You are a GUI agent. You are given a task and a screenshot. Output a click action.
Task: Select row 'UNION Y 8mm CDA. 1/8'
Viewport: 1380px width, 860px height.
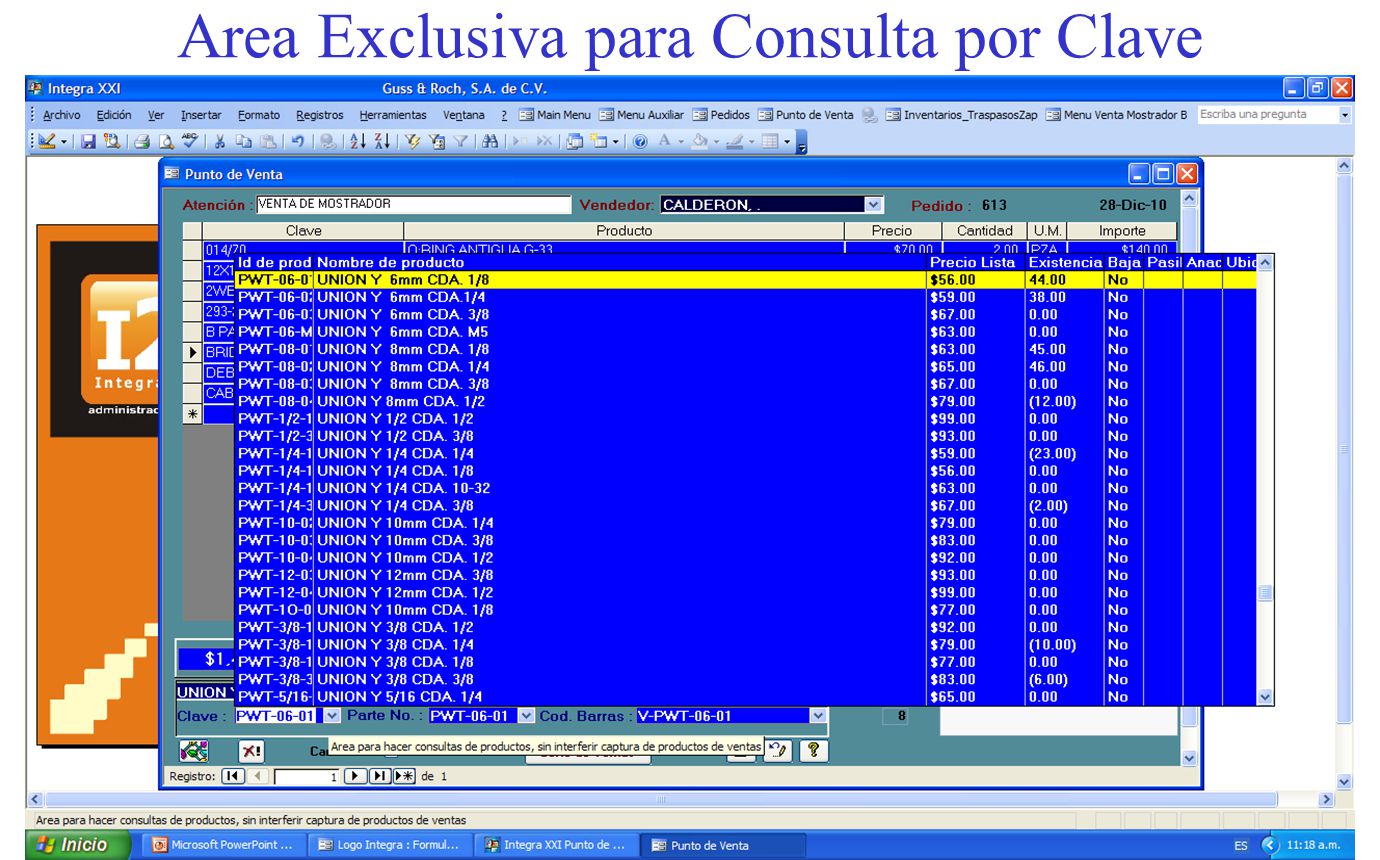(x=745, y=349)
